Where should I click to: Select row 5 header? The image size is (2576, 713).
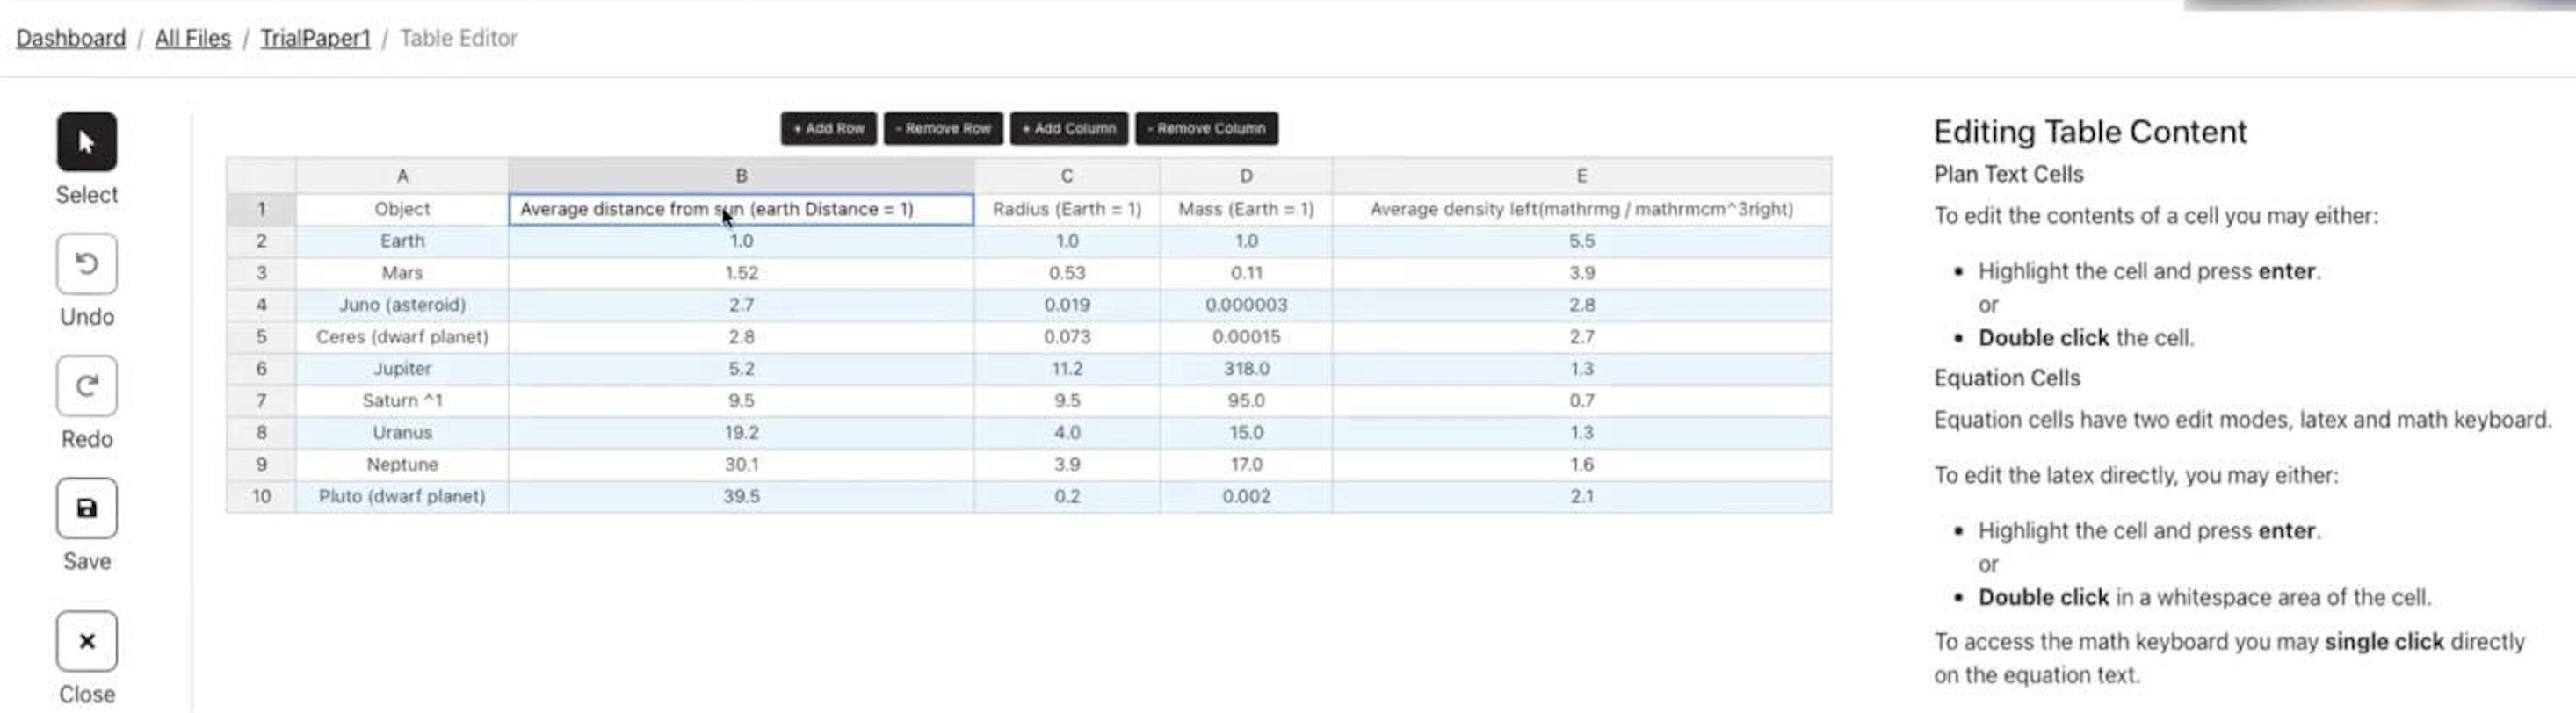click(x=261, y=337)
